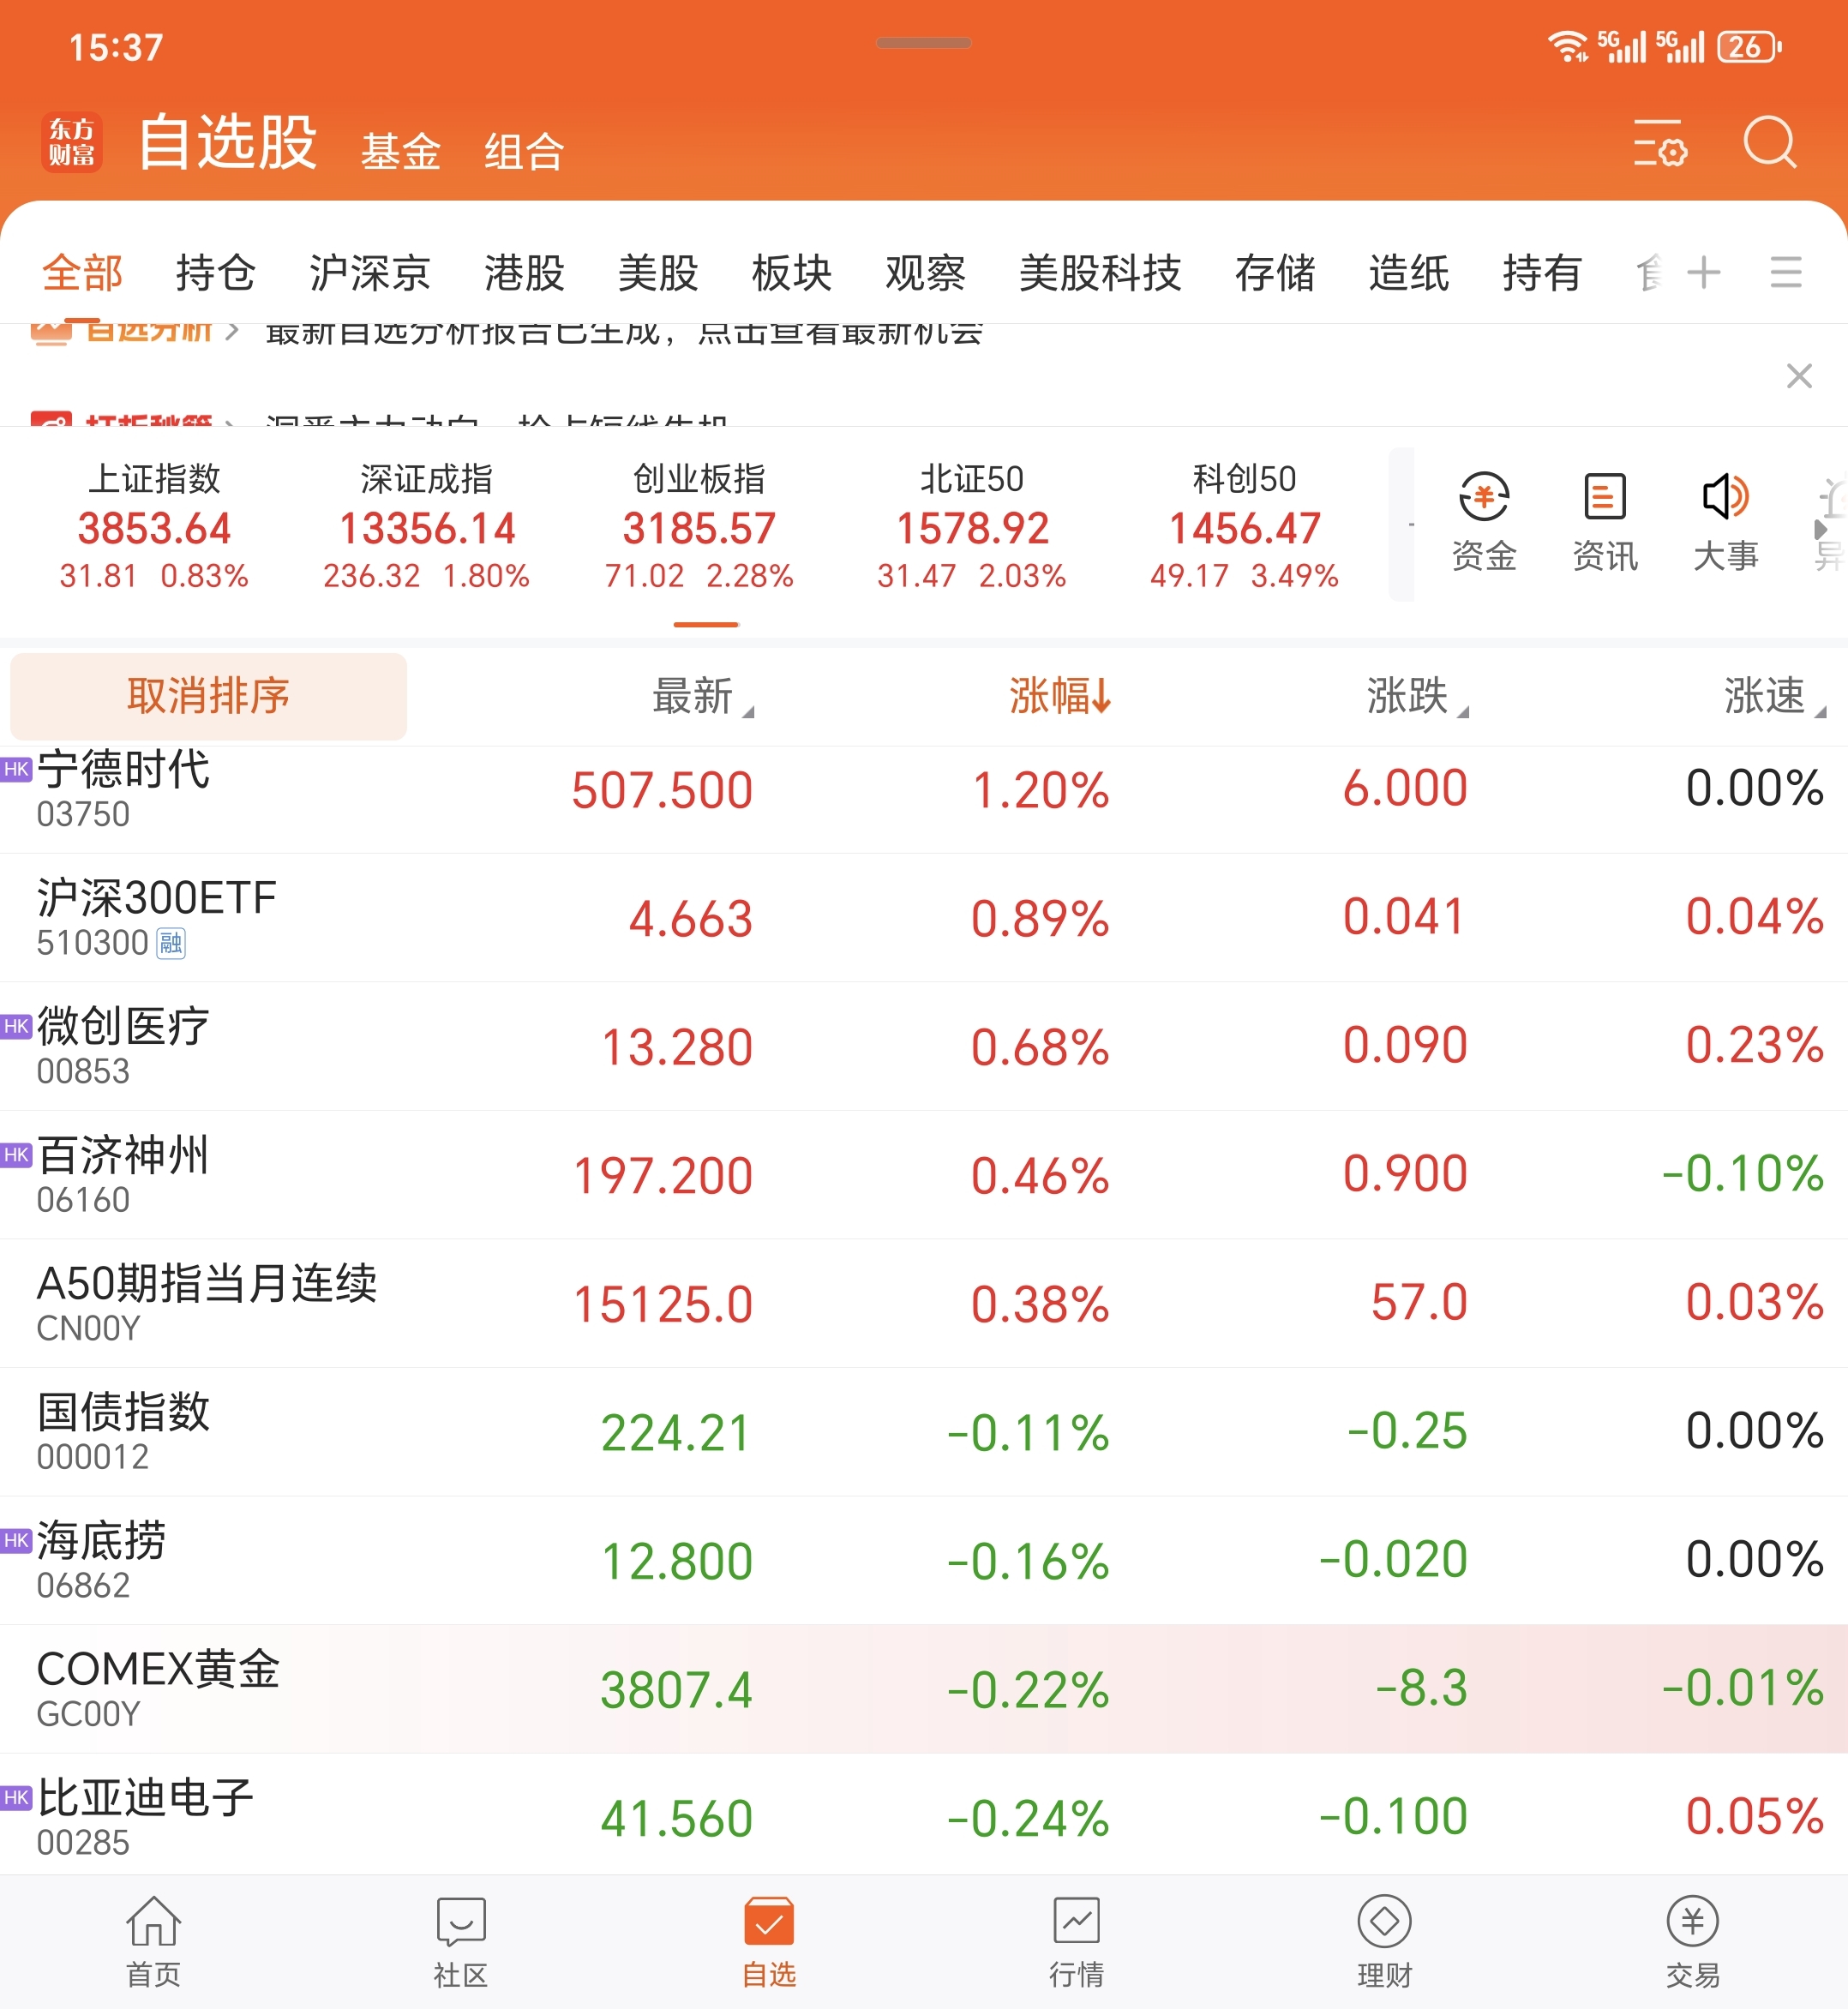Tap the drag handle at screen top

(923, 43)
